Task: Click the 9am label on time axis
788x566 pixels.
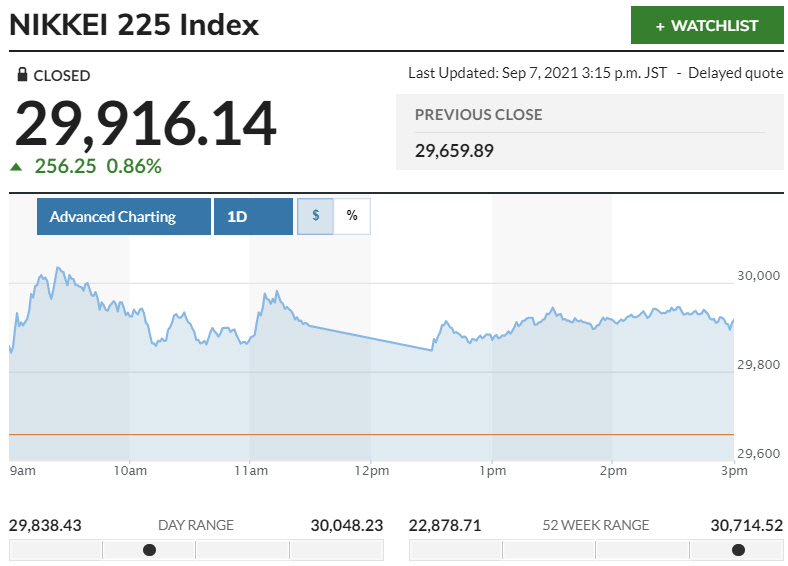Action: click(x=23, y=471)
